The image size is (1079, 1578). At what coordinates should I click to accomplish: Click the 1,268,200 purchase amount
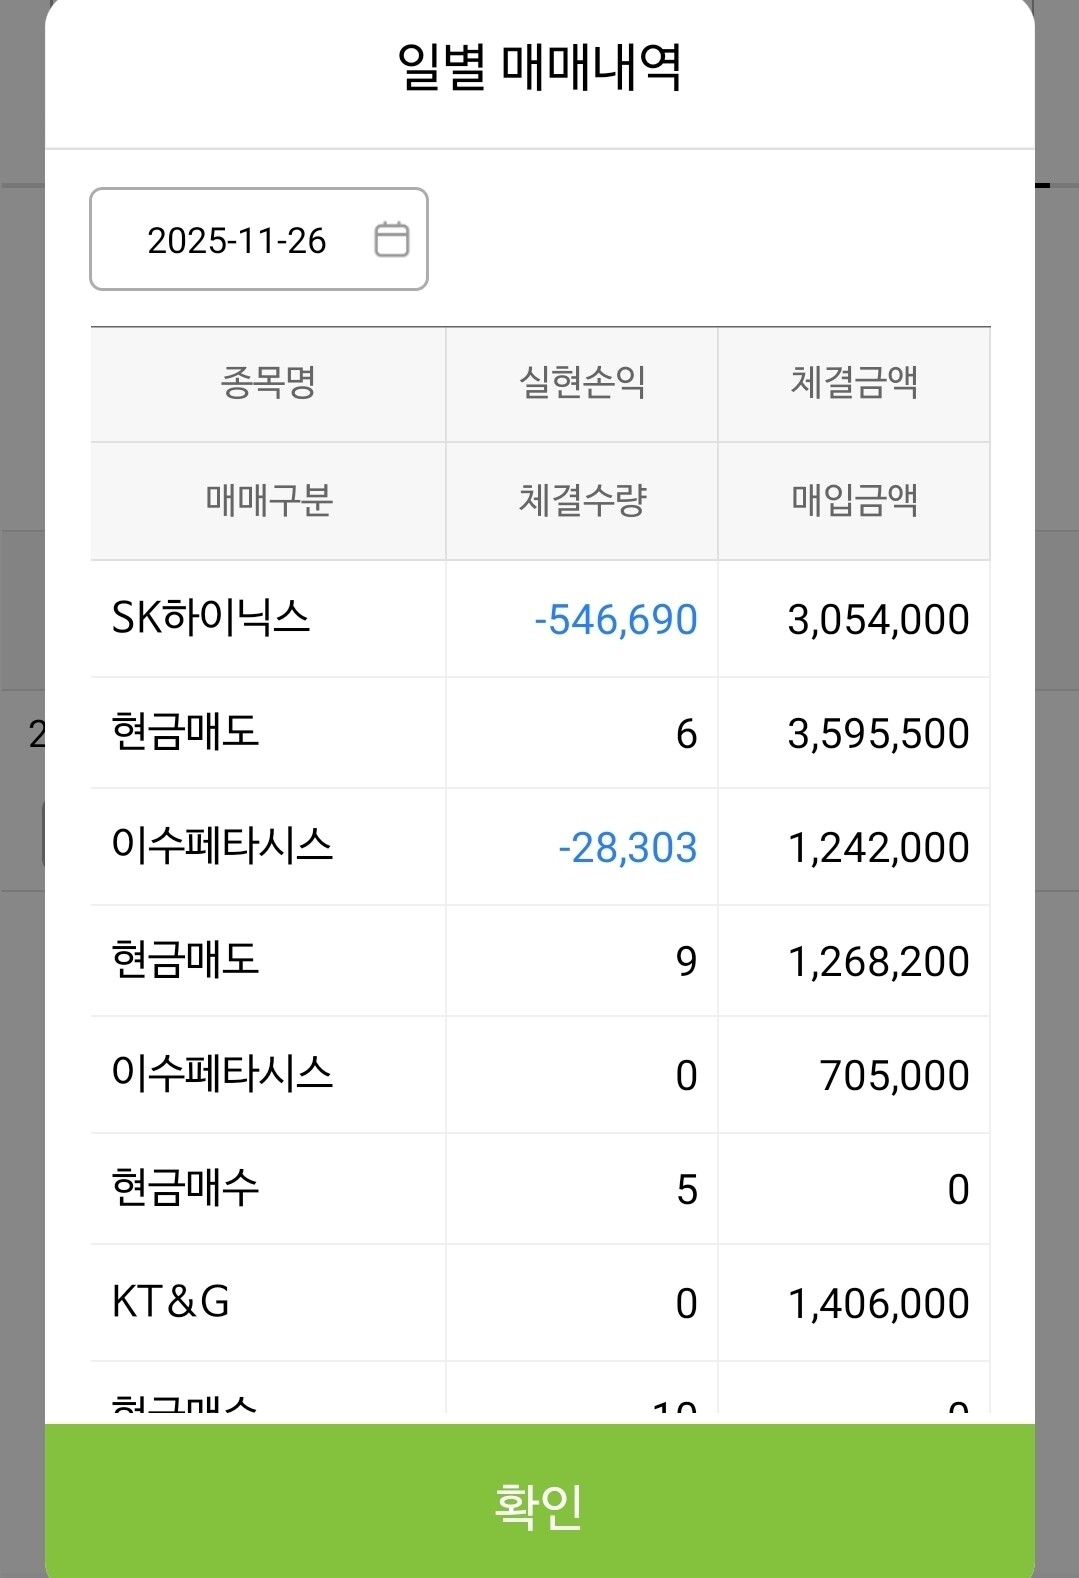(x=878, y=962)
